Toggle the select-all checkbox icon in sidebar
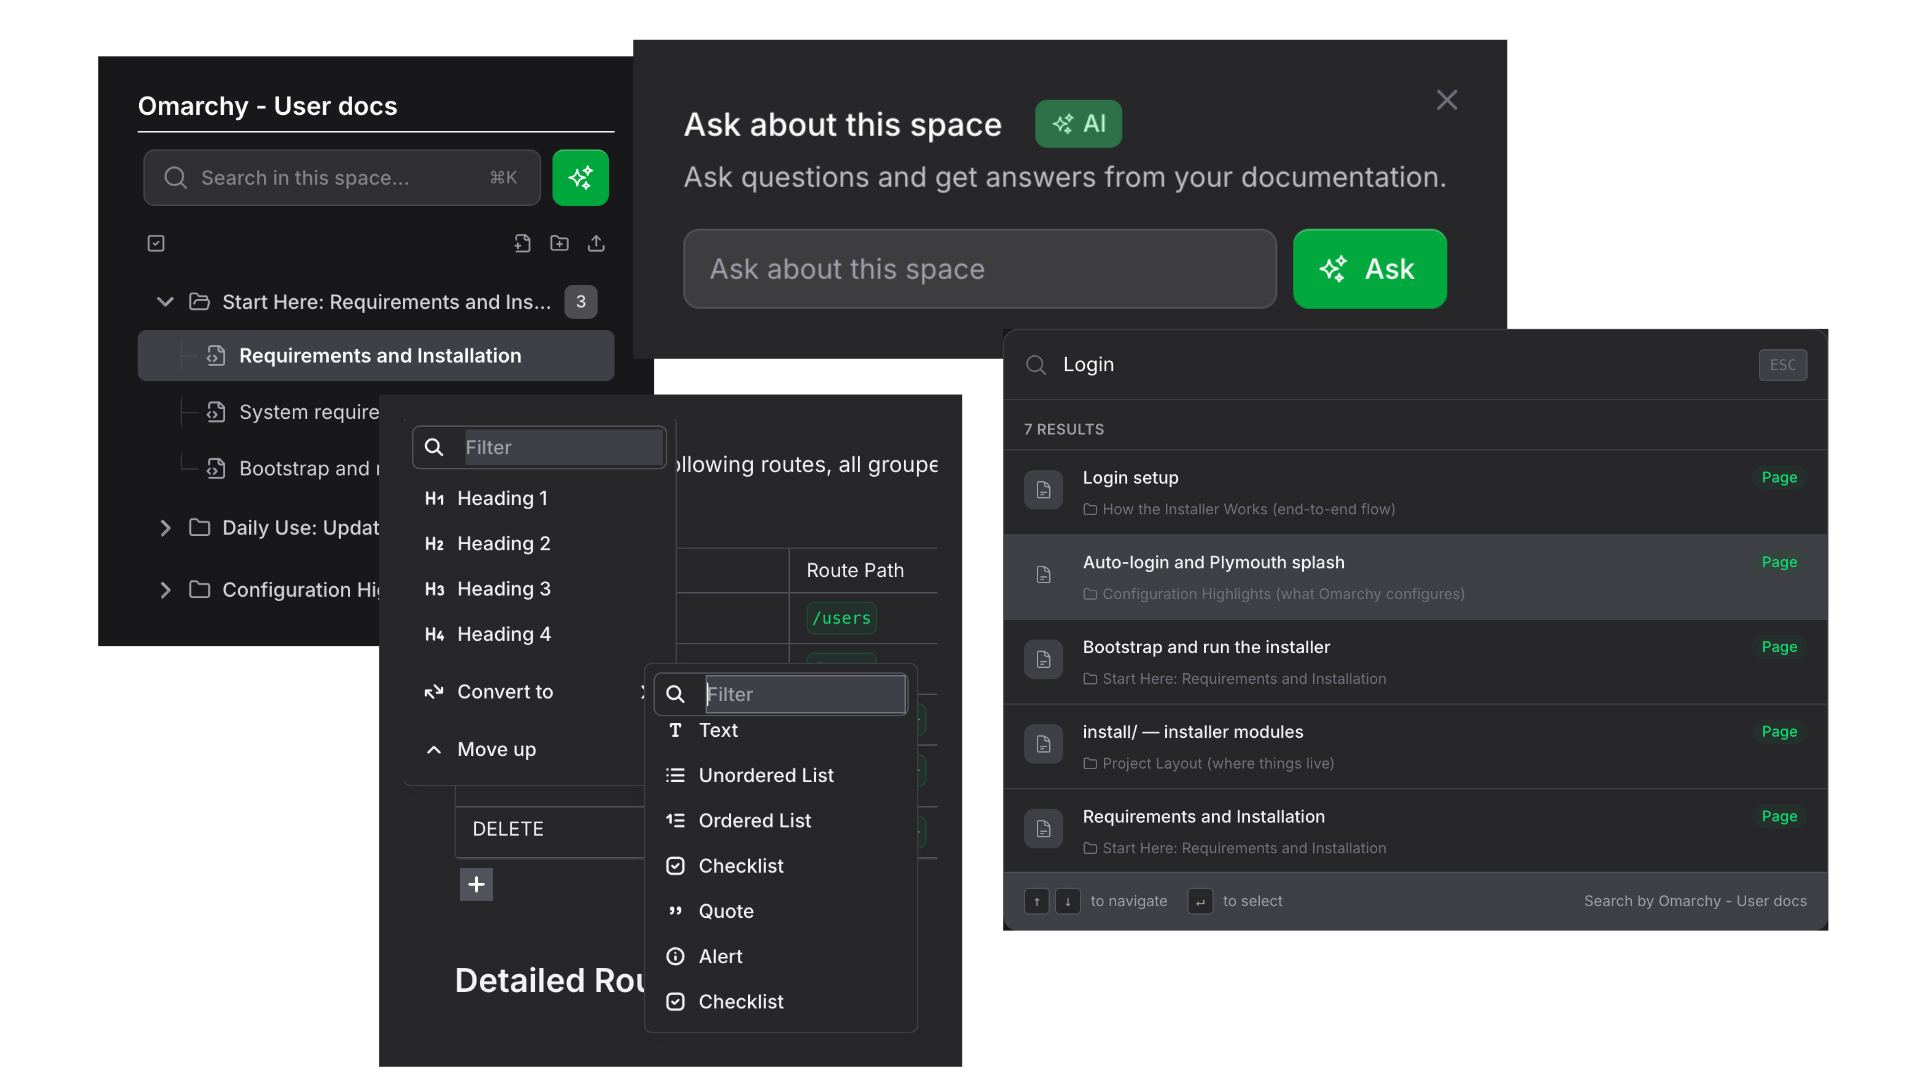The width and height of the screenshot is (1920, 1080). click(156, 243)
